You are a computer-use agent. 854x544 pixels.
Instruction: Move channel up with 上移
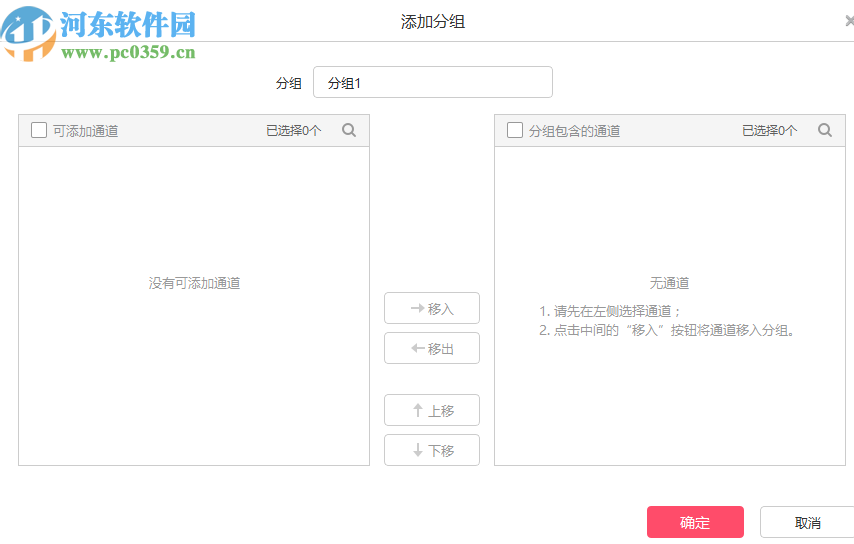[432, 410]
